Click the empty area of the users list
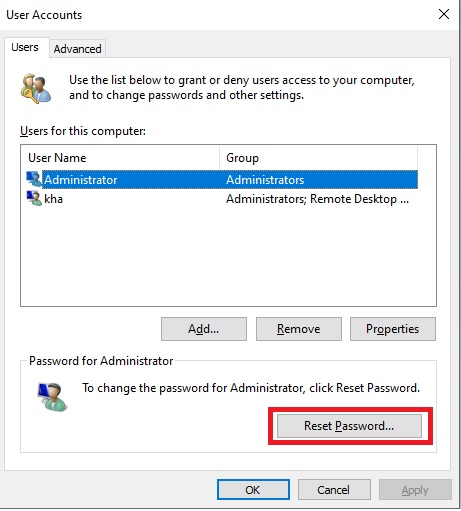The width and height of the screenshot is (461, 511). 228,257
